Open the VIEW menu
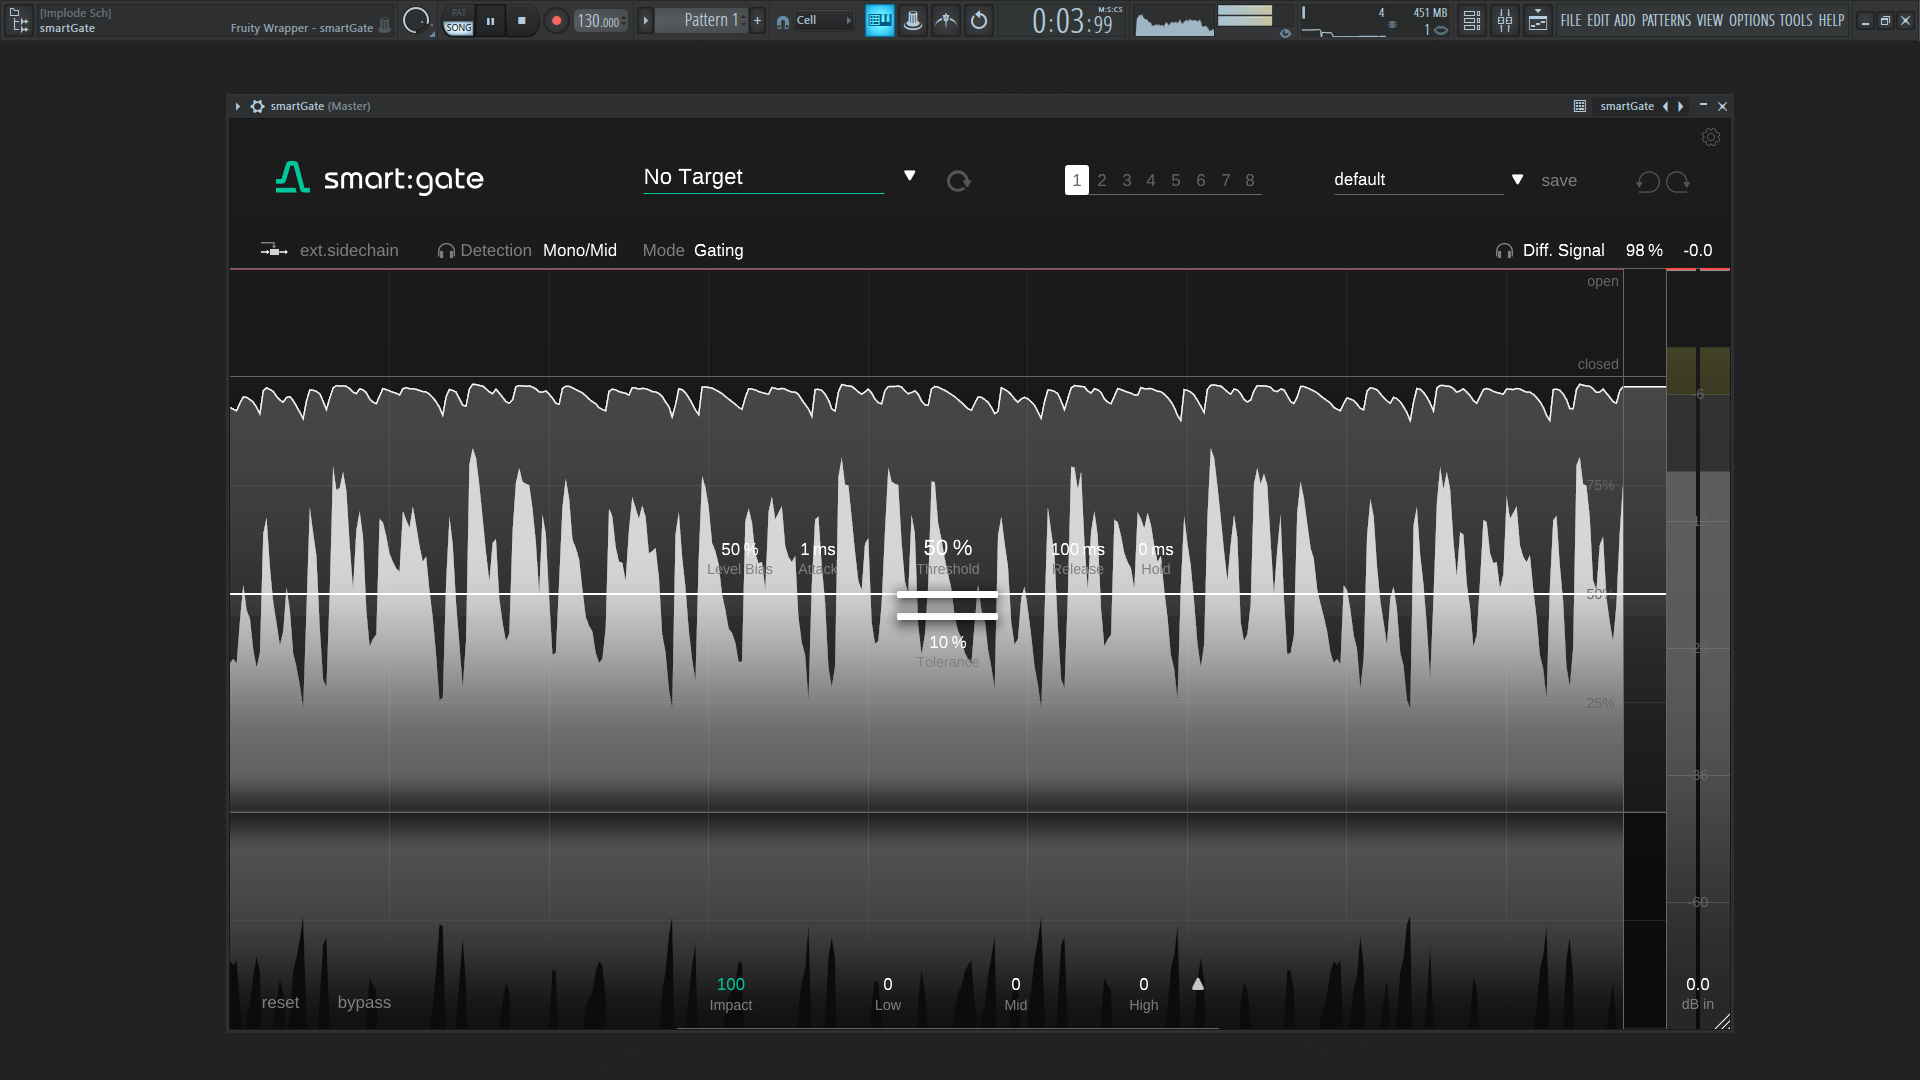The width and height of the screenshot is (1920, 1080). 1710,20
